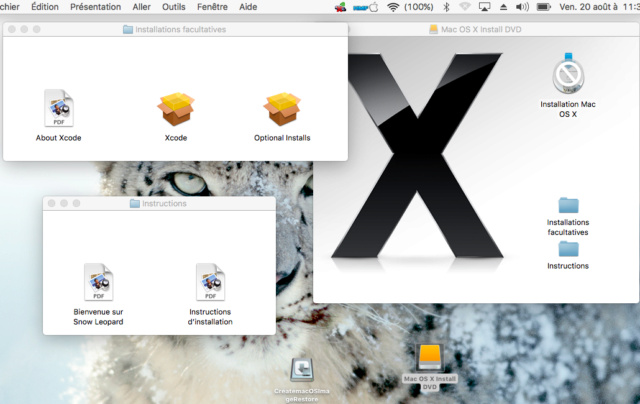Open the About Xcode PDF file
The width and height of the screenshot is (640, 404).
59,109
